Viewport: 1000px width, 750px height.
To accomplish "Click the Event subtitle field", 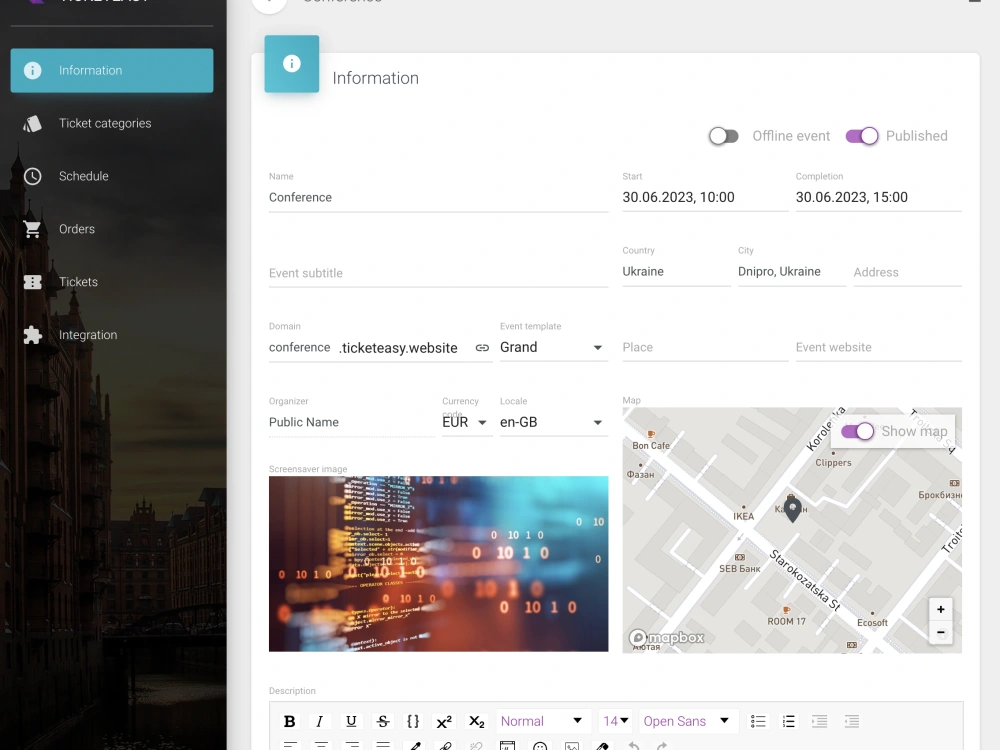I will 438,273.
